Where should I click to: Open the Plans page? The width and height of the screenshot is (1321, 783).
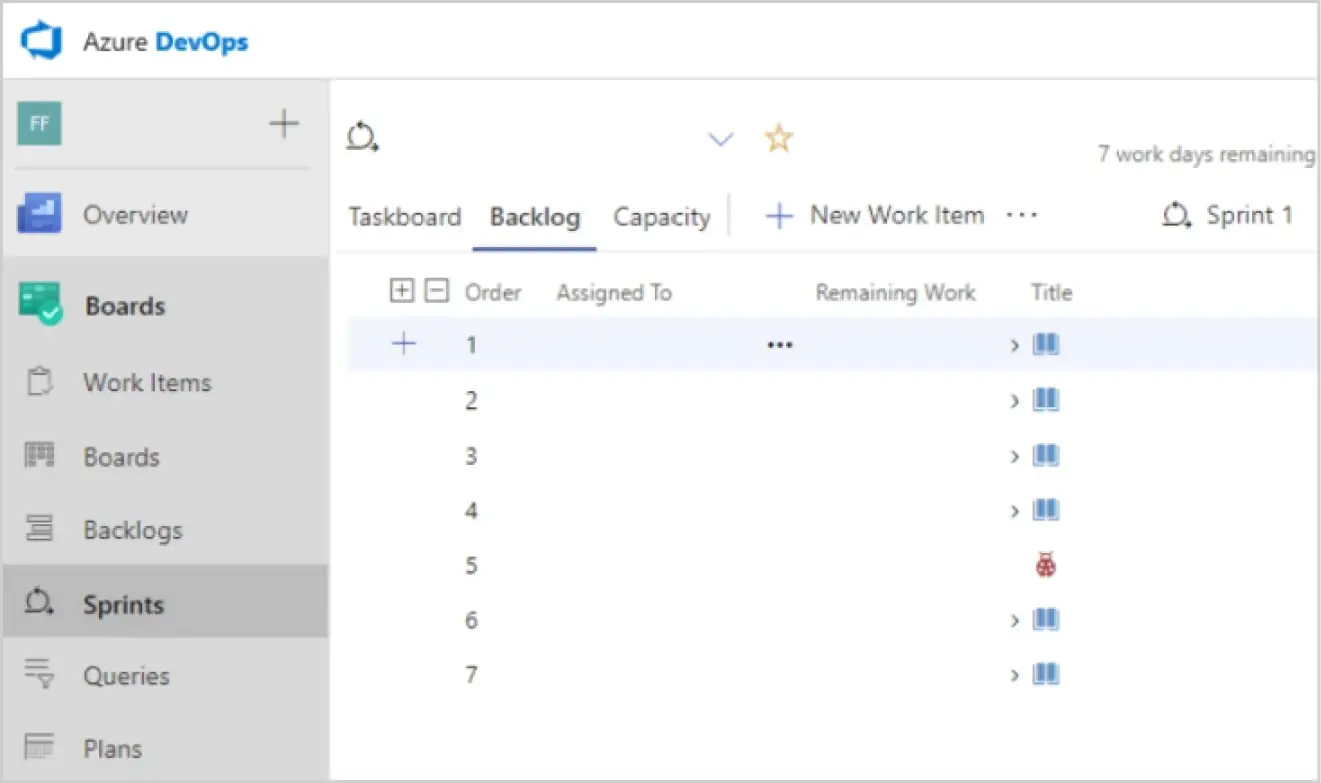(x=112, y=748)
